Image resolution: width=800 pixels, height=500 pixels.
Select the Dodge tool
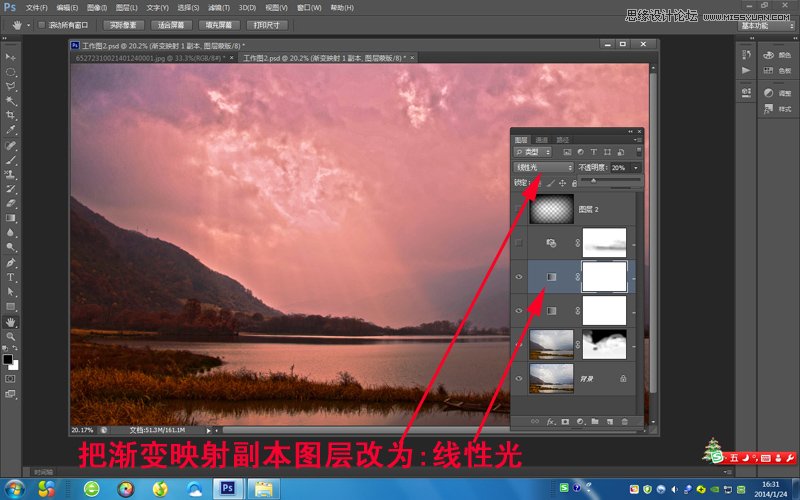tap(10, 247)
